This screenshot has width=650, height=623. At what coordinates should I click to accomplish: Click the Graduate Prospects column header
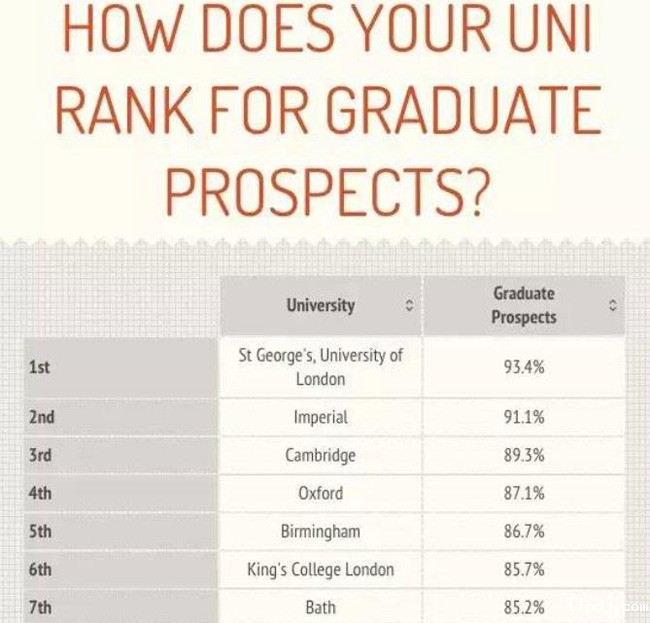[523, 306]
